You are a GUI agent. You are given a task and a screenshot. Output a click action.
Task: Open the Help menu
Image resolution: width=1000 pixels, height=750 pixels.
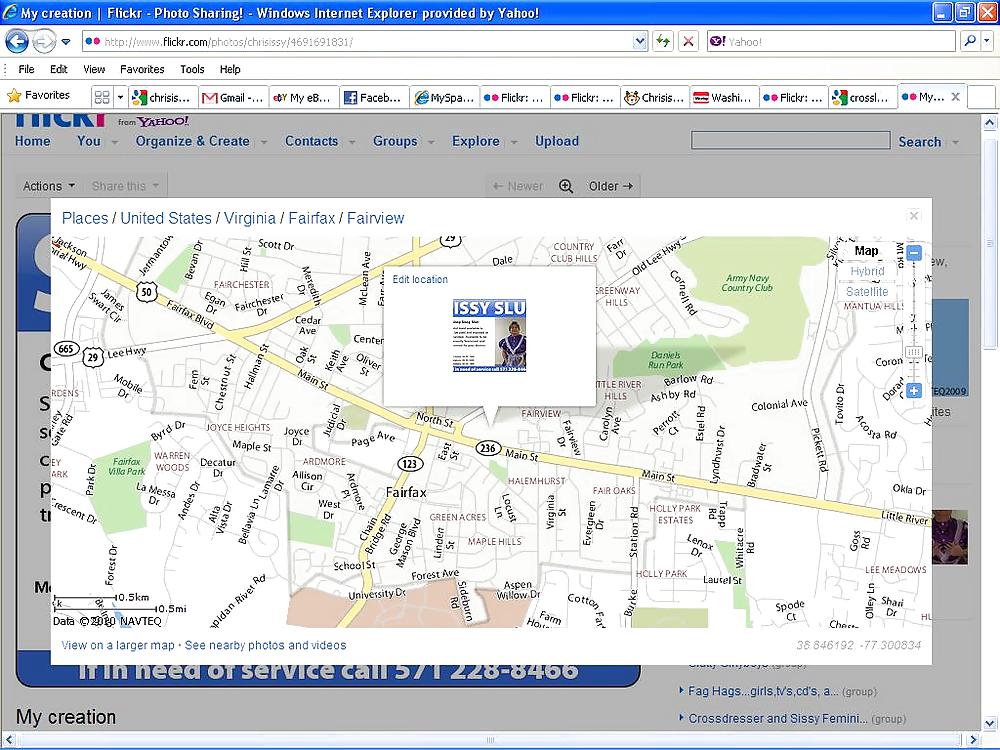coord(230,70)
